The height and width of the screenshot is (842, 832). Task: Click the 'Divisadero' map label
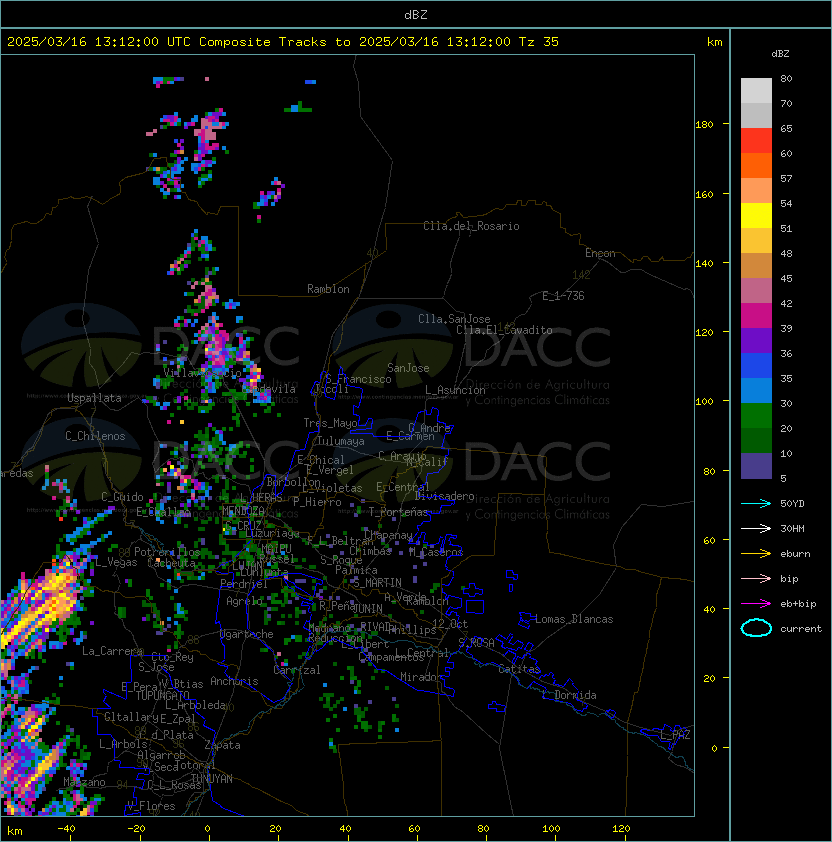coord(444,496)
